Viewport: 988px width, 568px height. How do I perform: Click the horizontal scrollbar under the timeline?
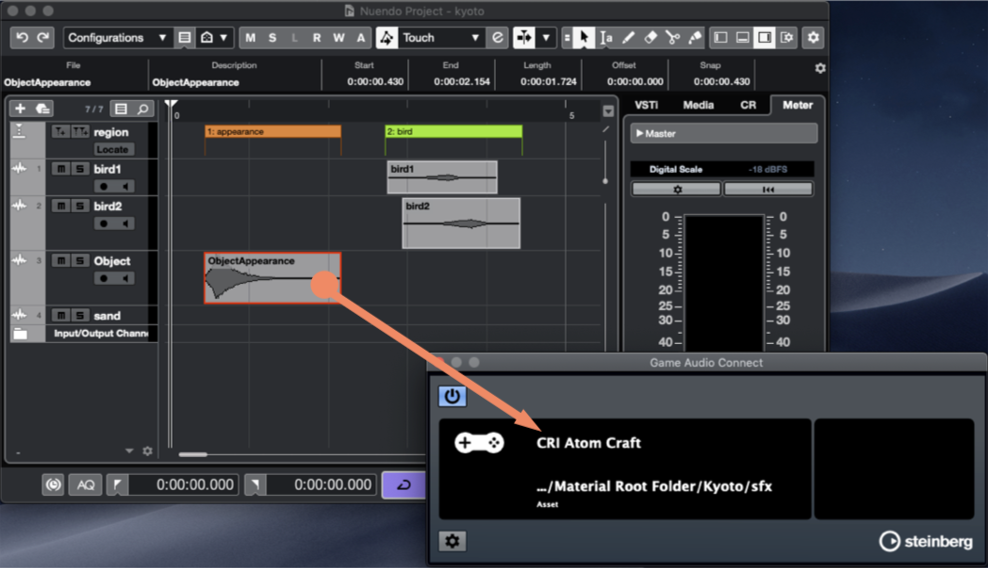click(193, 454)
